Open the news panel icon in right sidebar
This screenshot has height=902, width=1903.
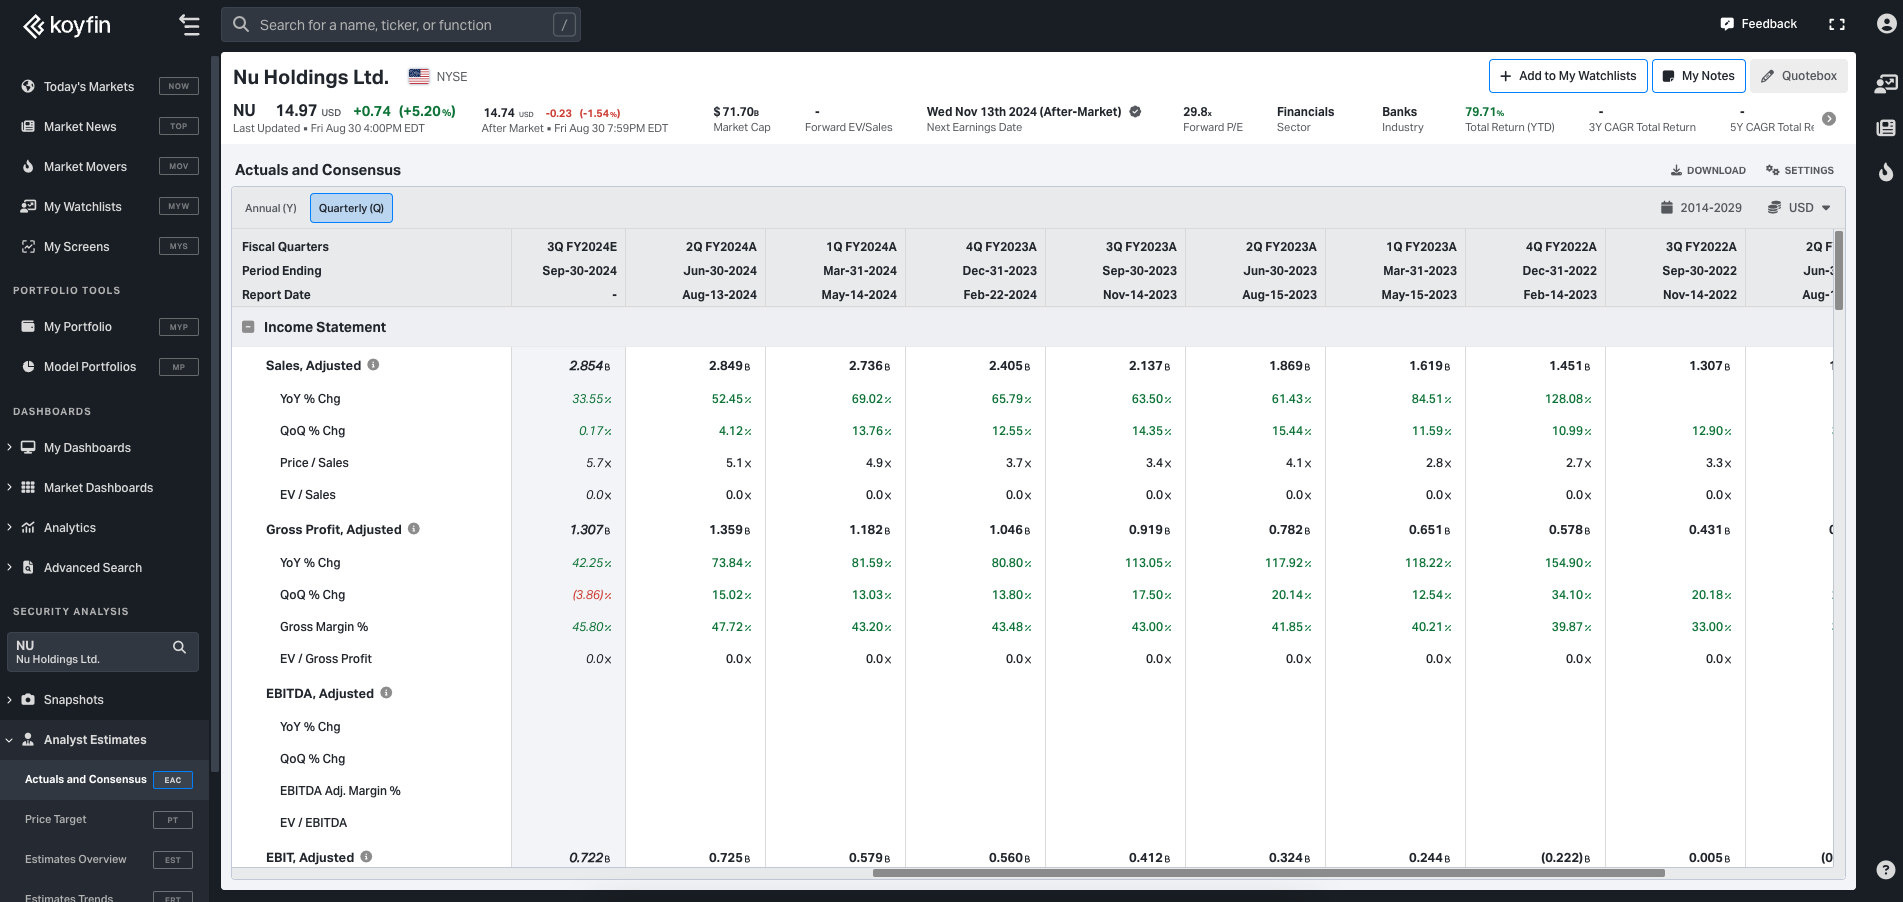[x=1885, y=128]
